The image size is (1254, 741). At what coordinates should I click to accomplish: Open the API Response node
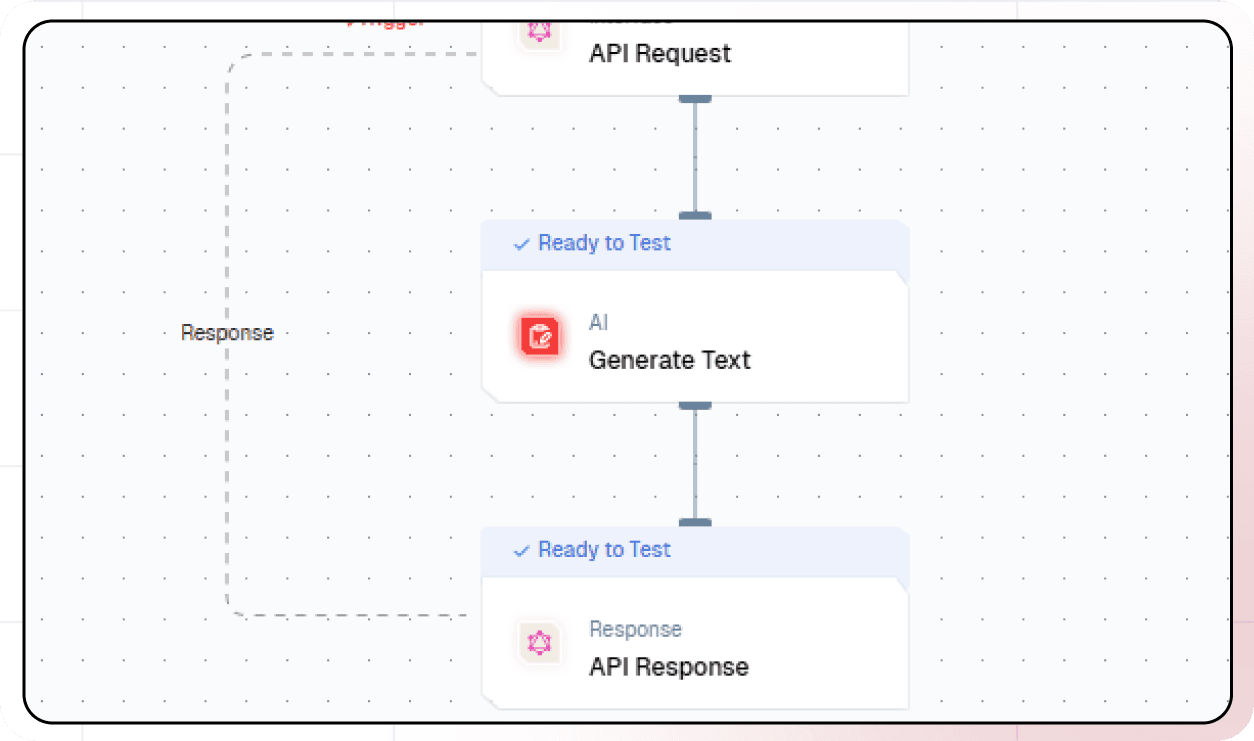(x=668, y=667)
